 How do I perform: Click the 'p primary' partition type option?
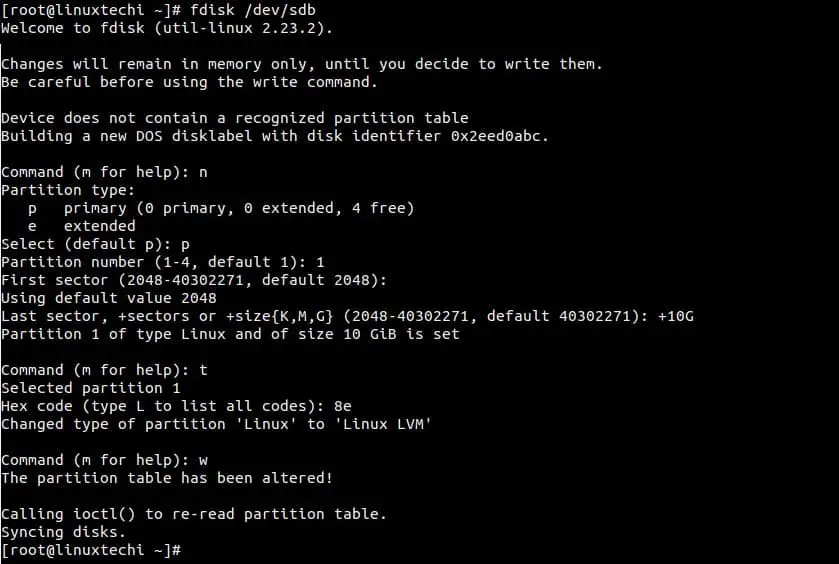coord(221,208)
